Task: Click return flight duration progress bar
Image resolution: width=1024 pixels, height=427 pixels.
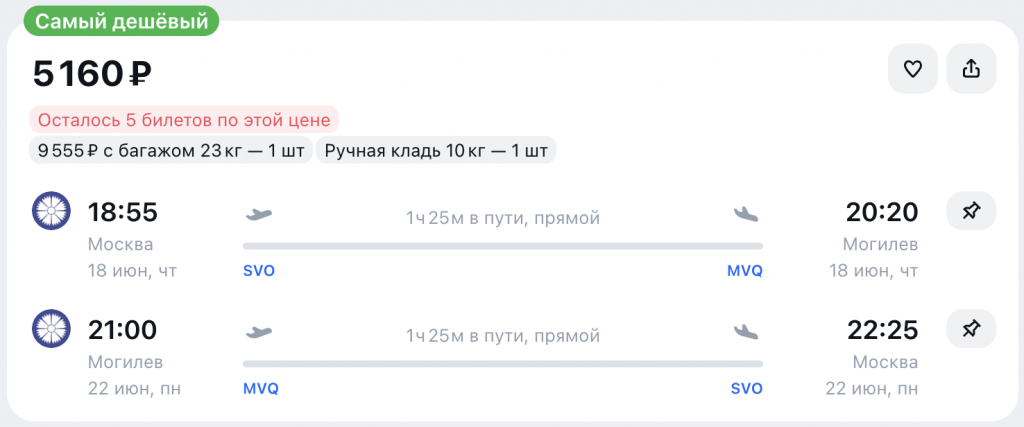Action: point(502,363)
